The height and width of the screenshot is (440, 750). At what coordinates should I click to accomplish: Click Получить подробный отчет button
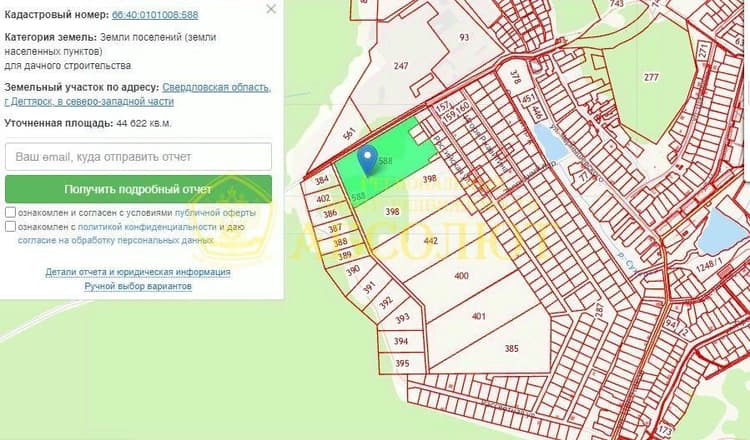[138, 189]
